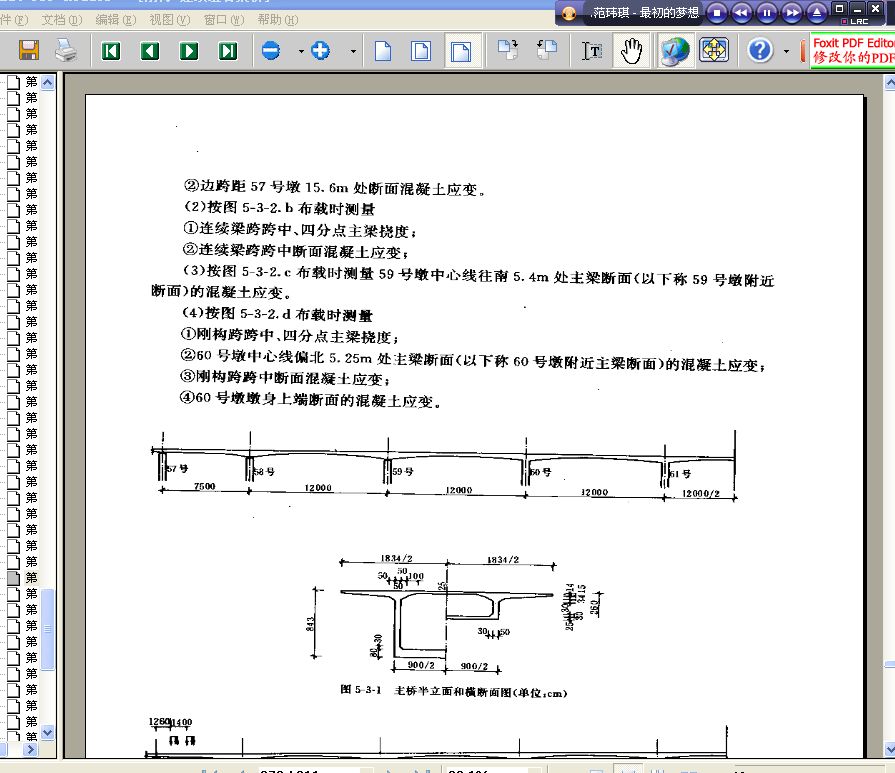Click the Foxit PDF Editor advertisement banner
Screen dimensions: 895x773
tap(853, 50)
